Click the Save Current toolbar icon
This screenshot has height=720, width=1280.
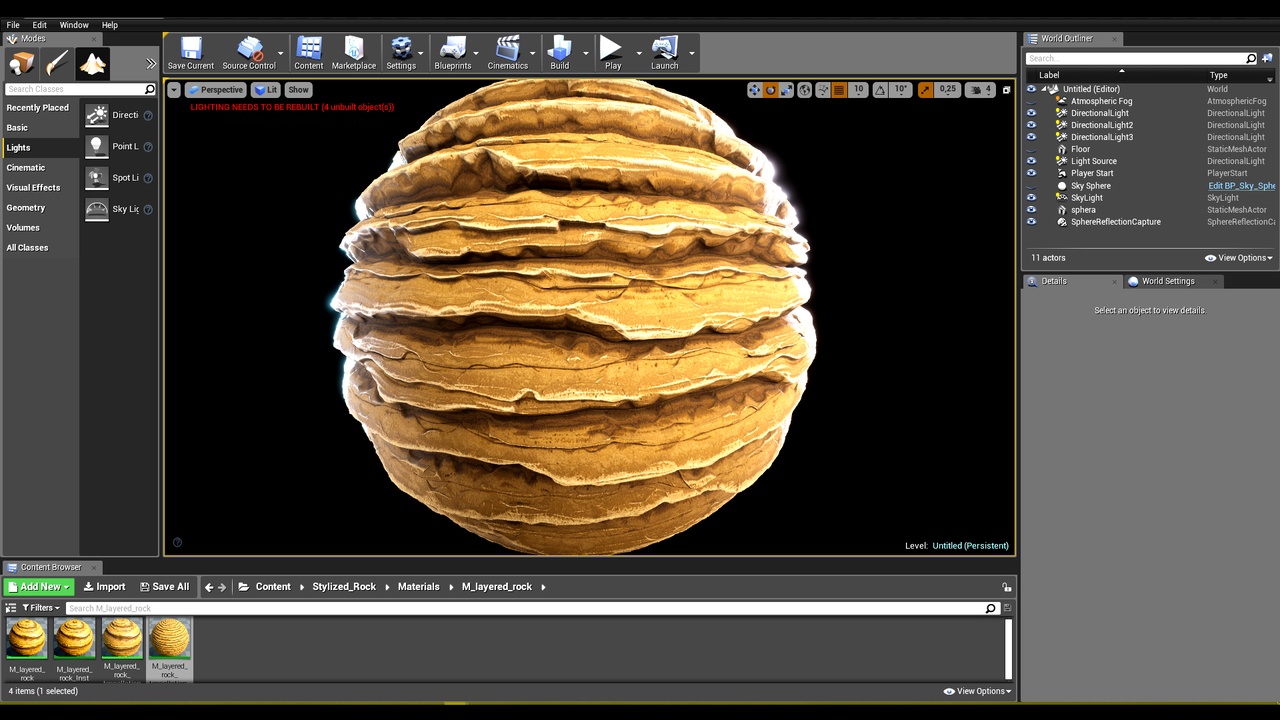[191, 53]
